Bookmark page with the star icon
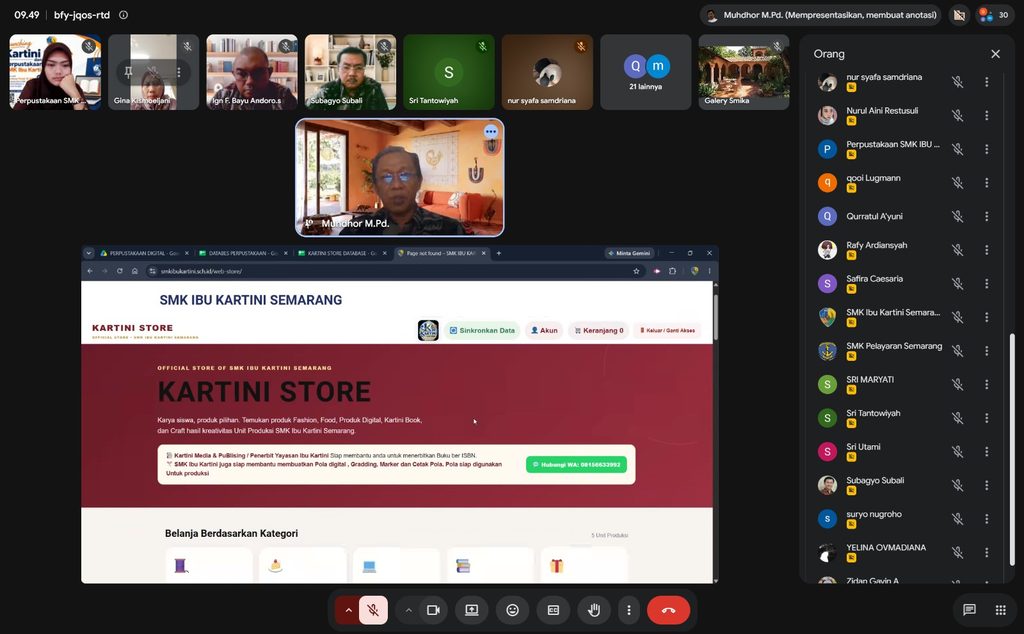This screenshot has height=634, width=1024. coord(636,271)
